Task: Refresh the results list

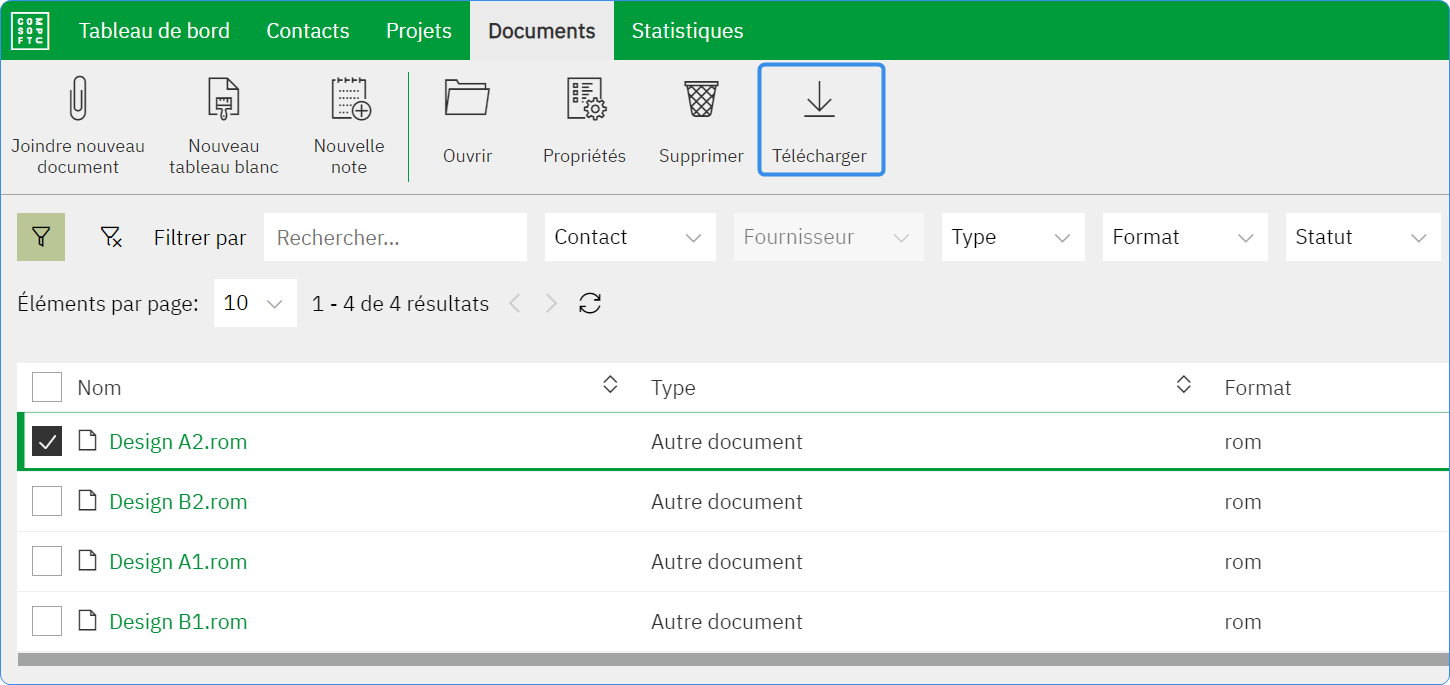Action: pos(590,304)
